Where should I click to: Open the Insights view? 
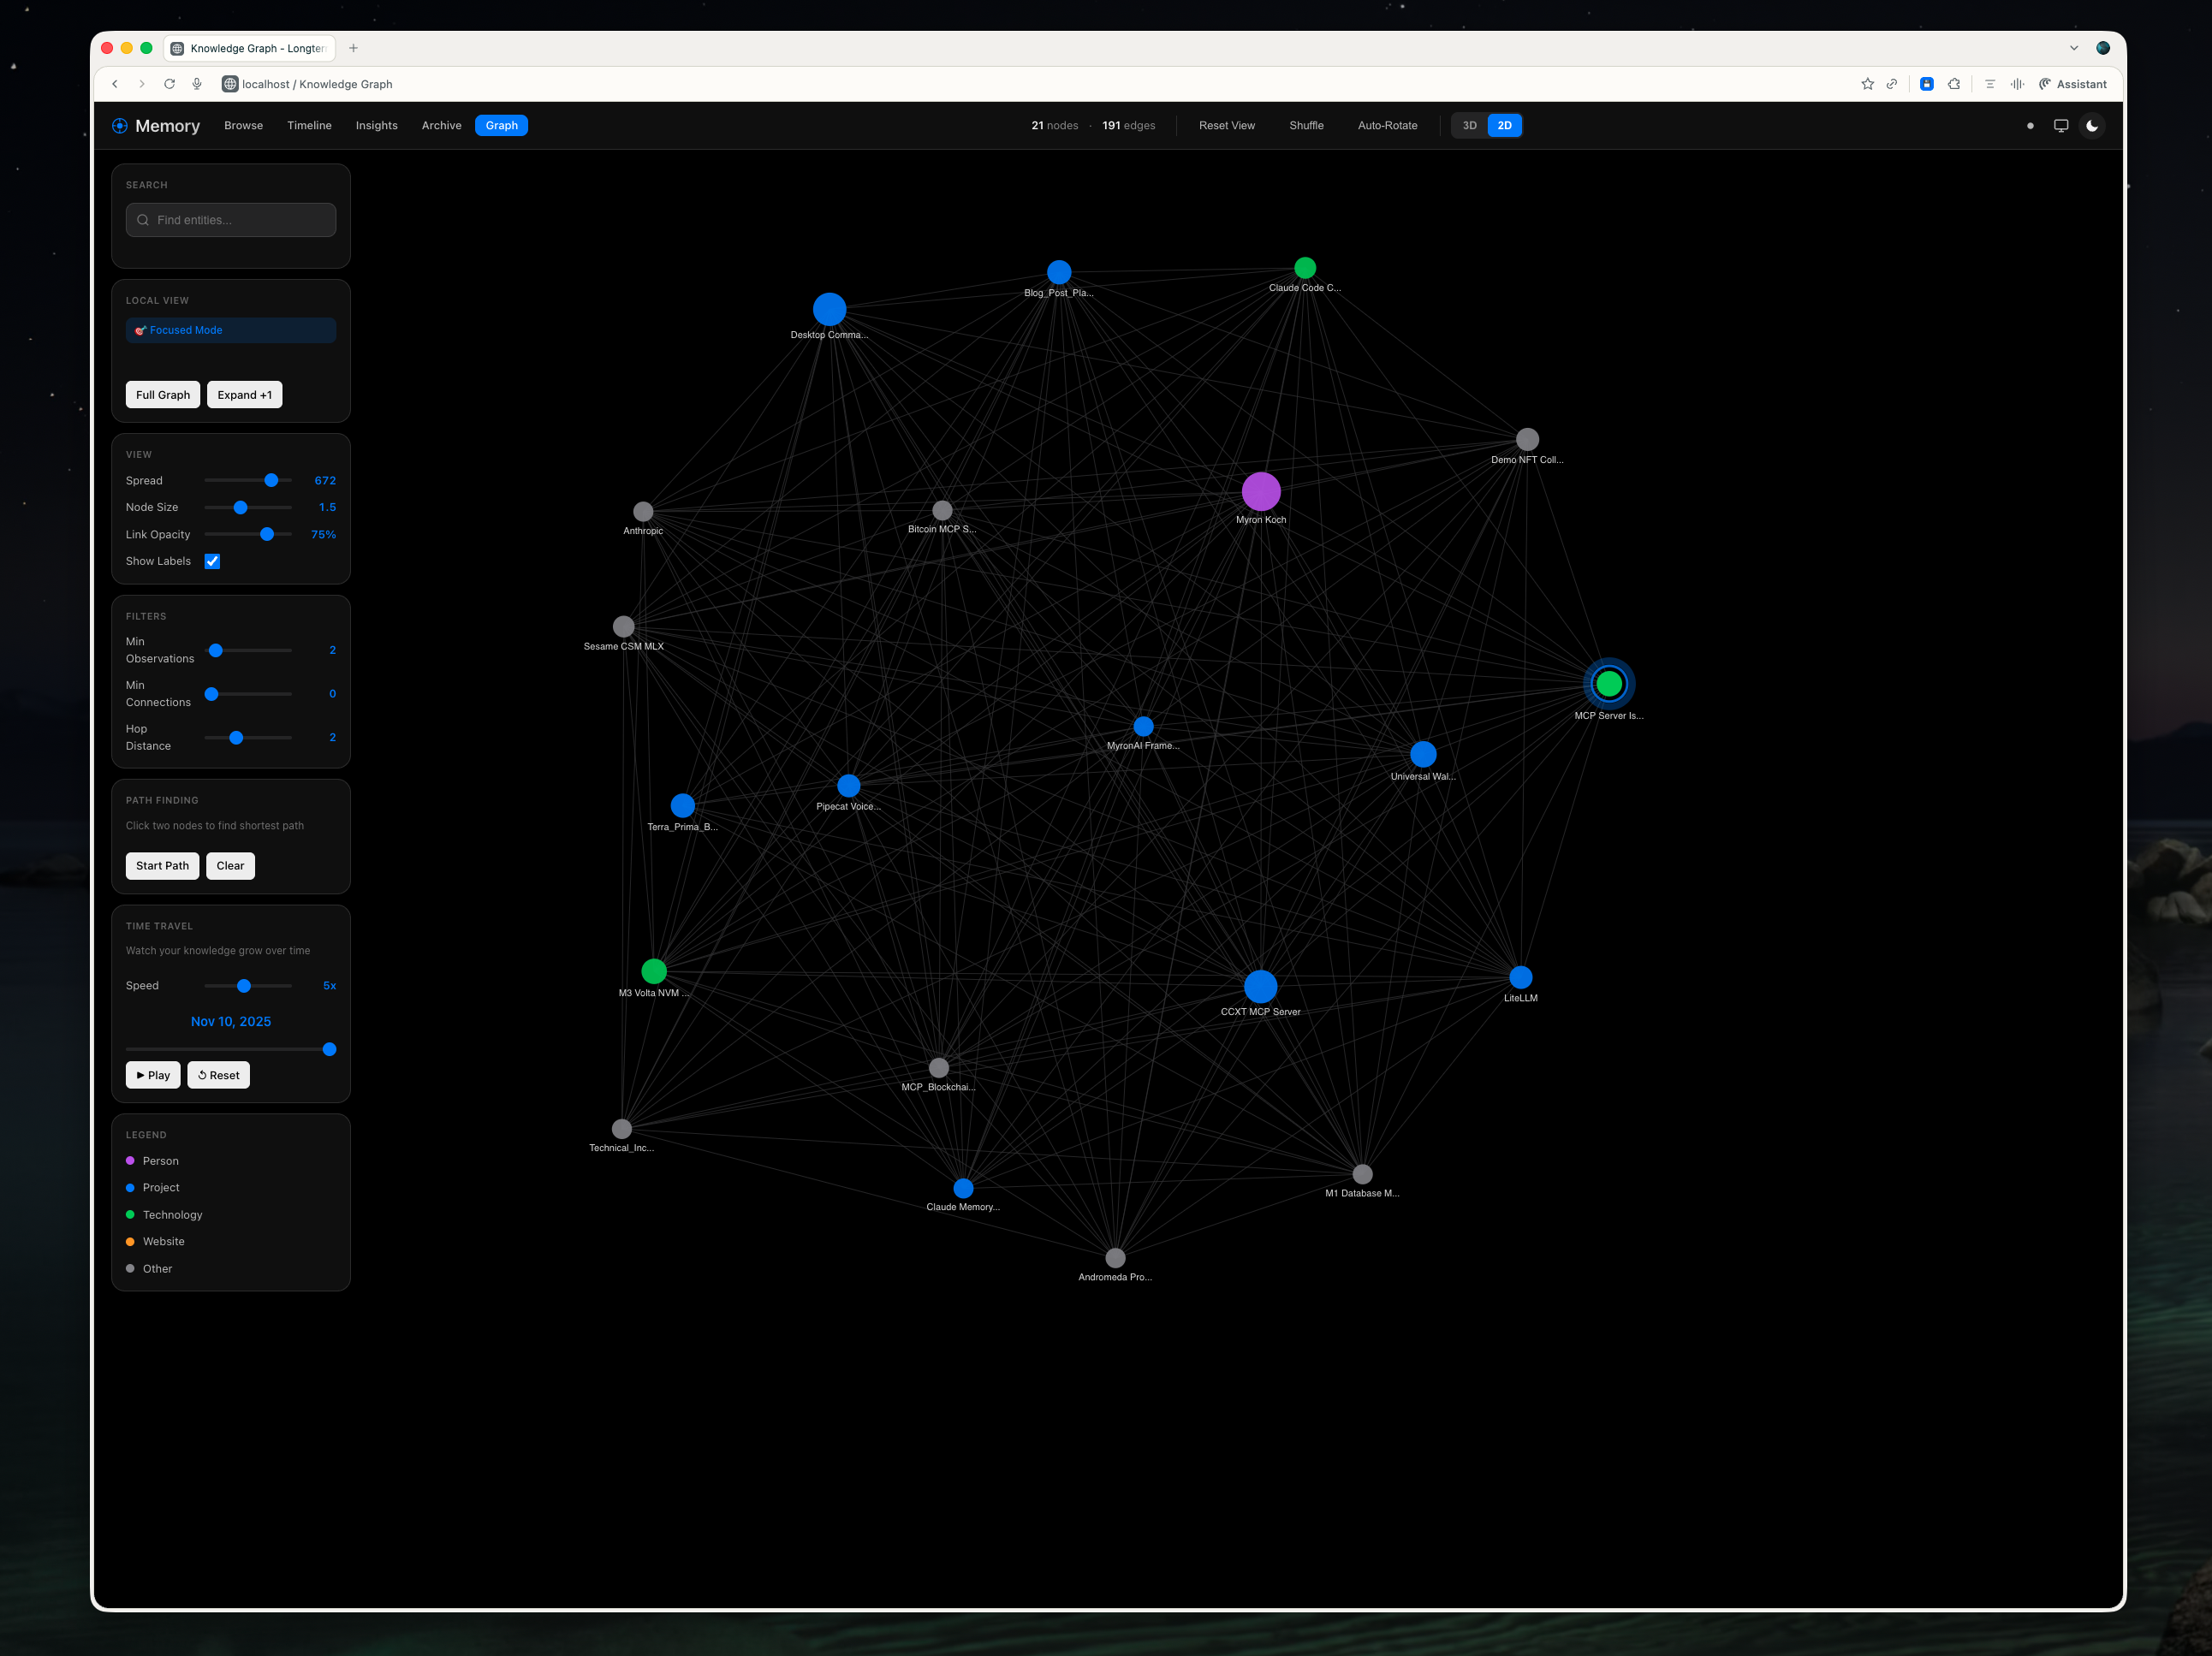coord(376,125)
